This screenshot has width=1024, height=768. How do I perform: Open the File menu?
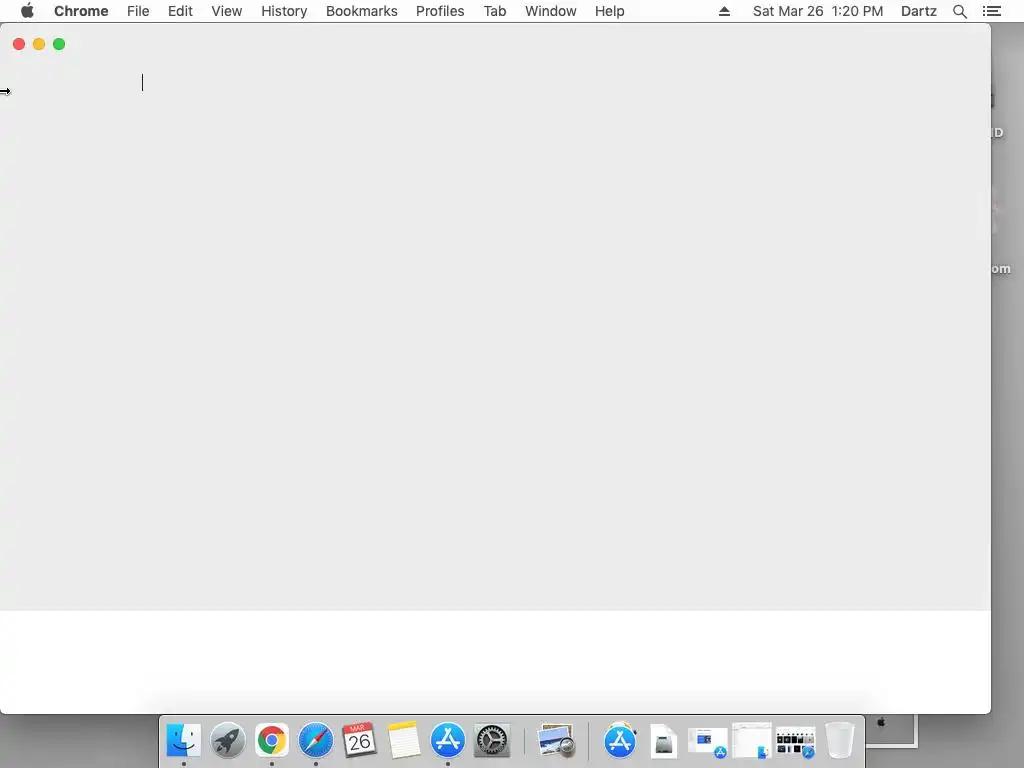pos(138,11)
